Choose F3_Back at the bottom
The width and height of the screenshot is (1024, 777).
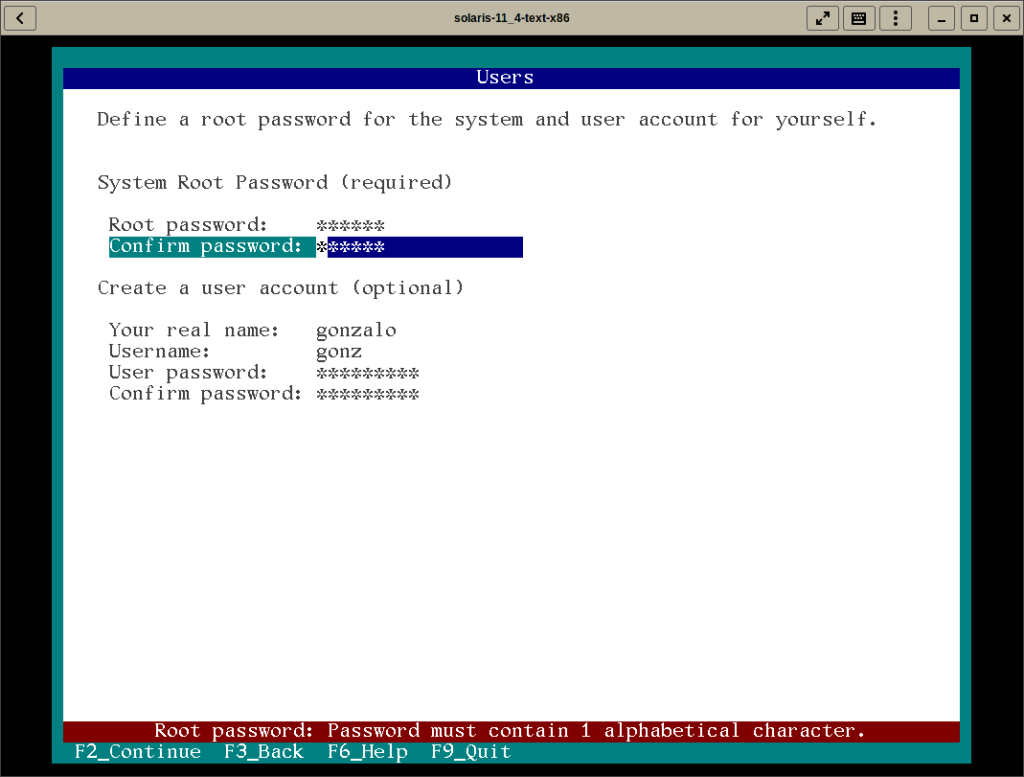click(264, 752)
